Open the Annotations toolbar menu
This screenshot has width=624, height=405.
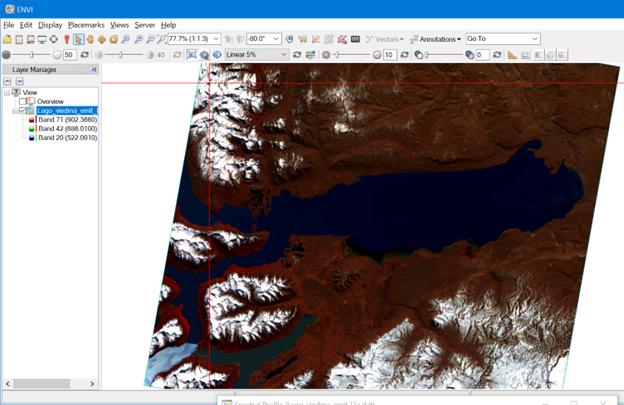435,39
